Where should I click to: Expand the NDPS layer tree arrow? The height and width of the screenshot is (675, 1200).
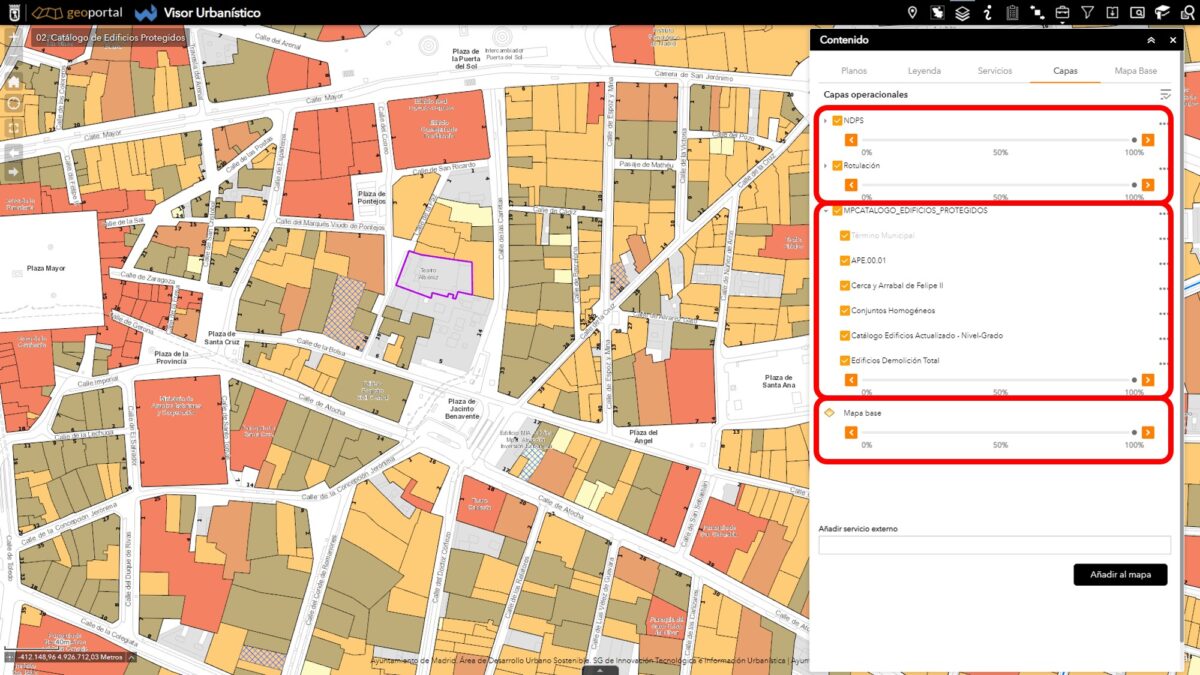[x=825, y=119]
